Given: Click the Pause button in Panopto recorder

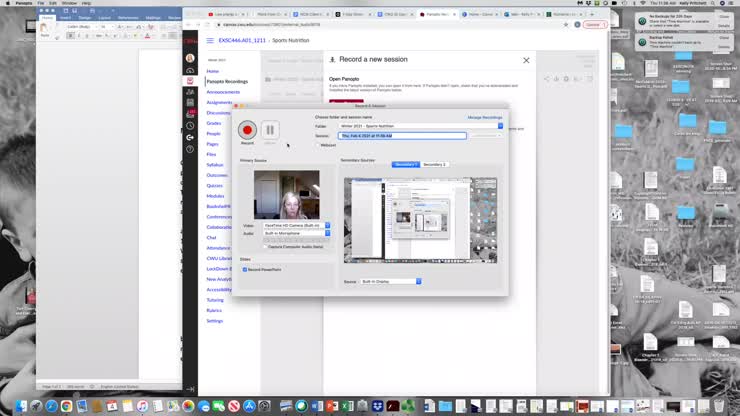Looking at the screenshot, I should pos(270,130).
